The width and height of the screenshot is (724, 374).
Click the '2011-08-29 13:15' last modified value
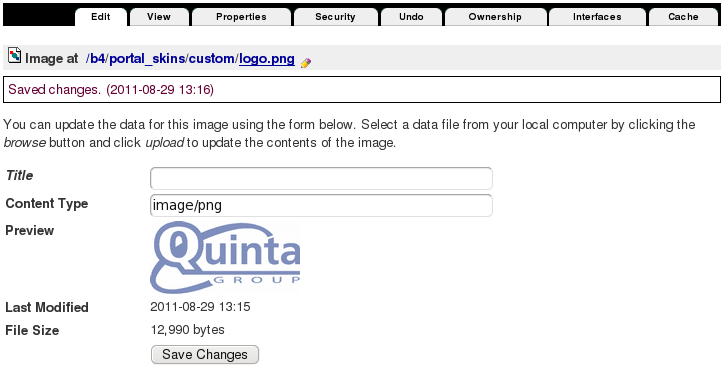(x=200, y=307)
